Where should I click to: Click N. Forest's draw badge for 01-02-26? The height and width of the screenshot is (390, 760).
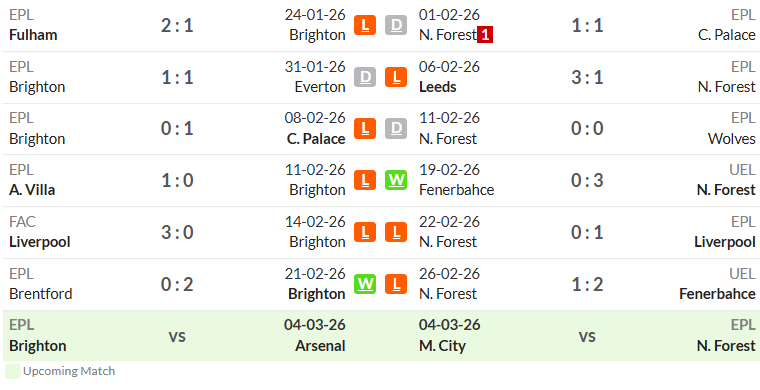point(396,25)
